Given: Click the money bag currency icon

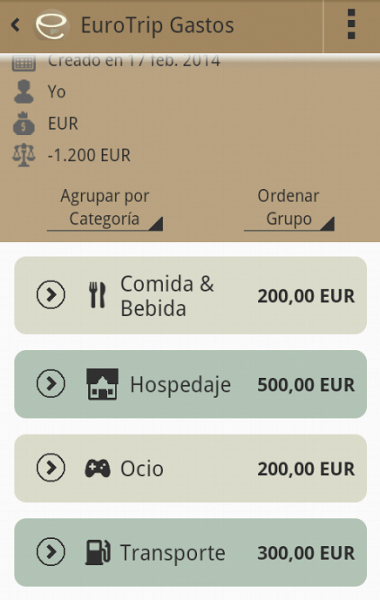Looking at the screenshot, I should point(24,123).
